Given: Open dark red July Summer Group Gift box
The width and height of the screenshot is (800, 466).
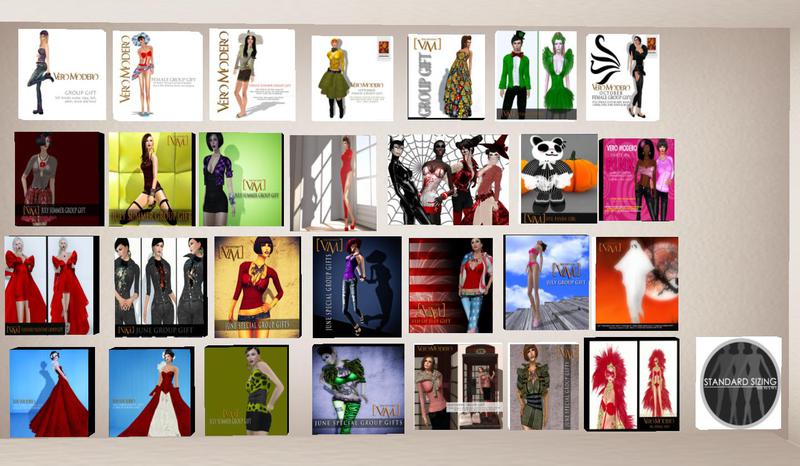Looking at the screenshot, I should [59, 179].
